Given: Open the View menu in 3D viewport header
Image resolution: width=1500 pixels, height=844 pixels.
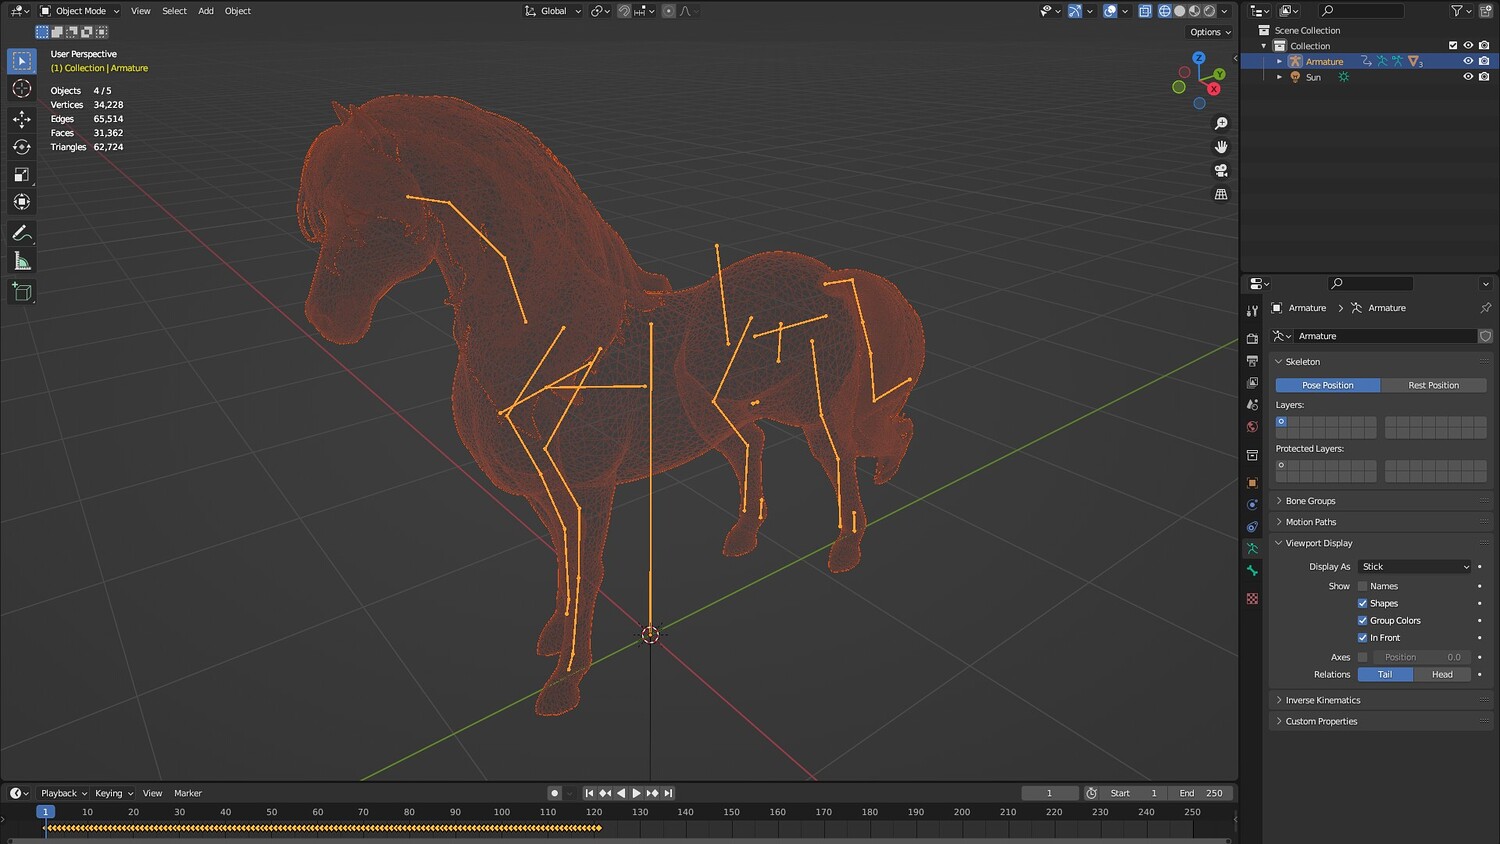Looking at the screenshot, I should point(141,11).
